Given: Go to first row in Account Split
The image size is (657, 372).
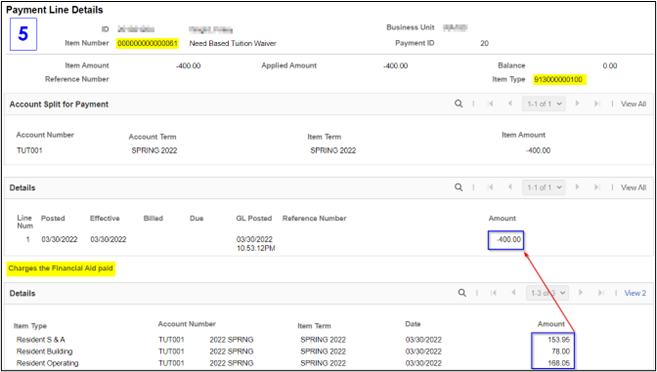Looking at the screenshot, I should (x=490, y=104).
